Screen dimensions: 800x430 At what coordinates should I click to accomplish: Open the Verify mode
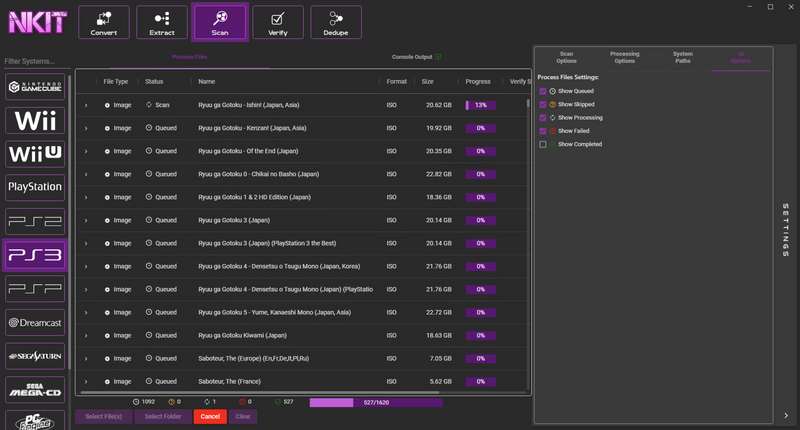278,22
